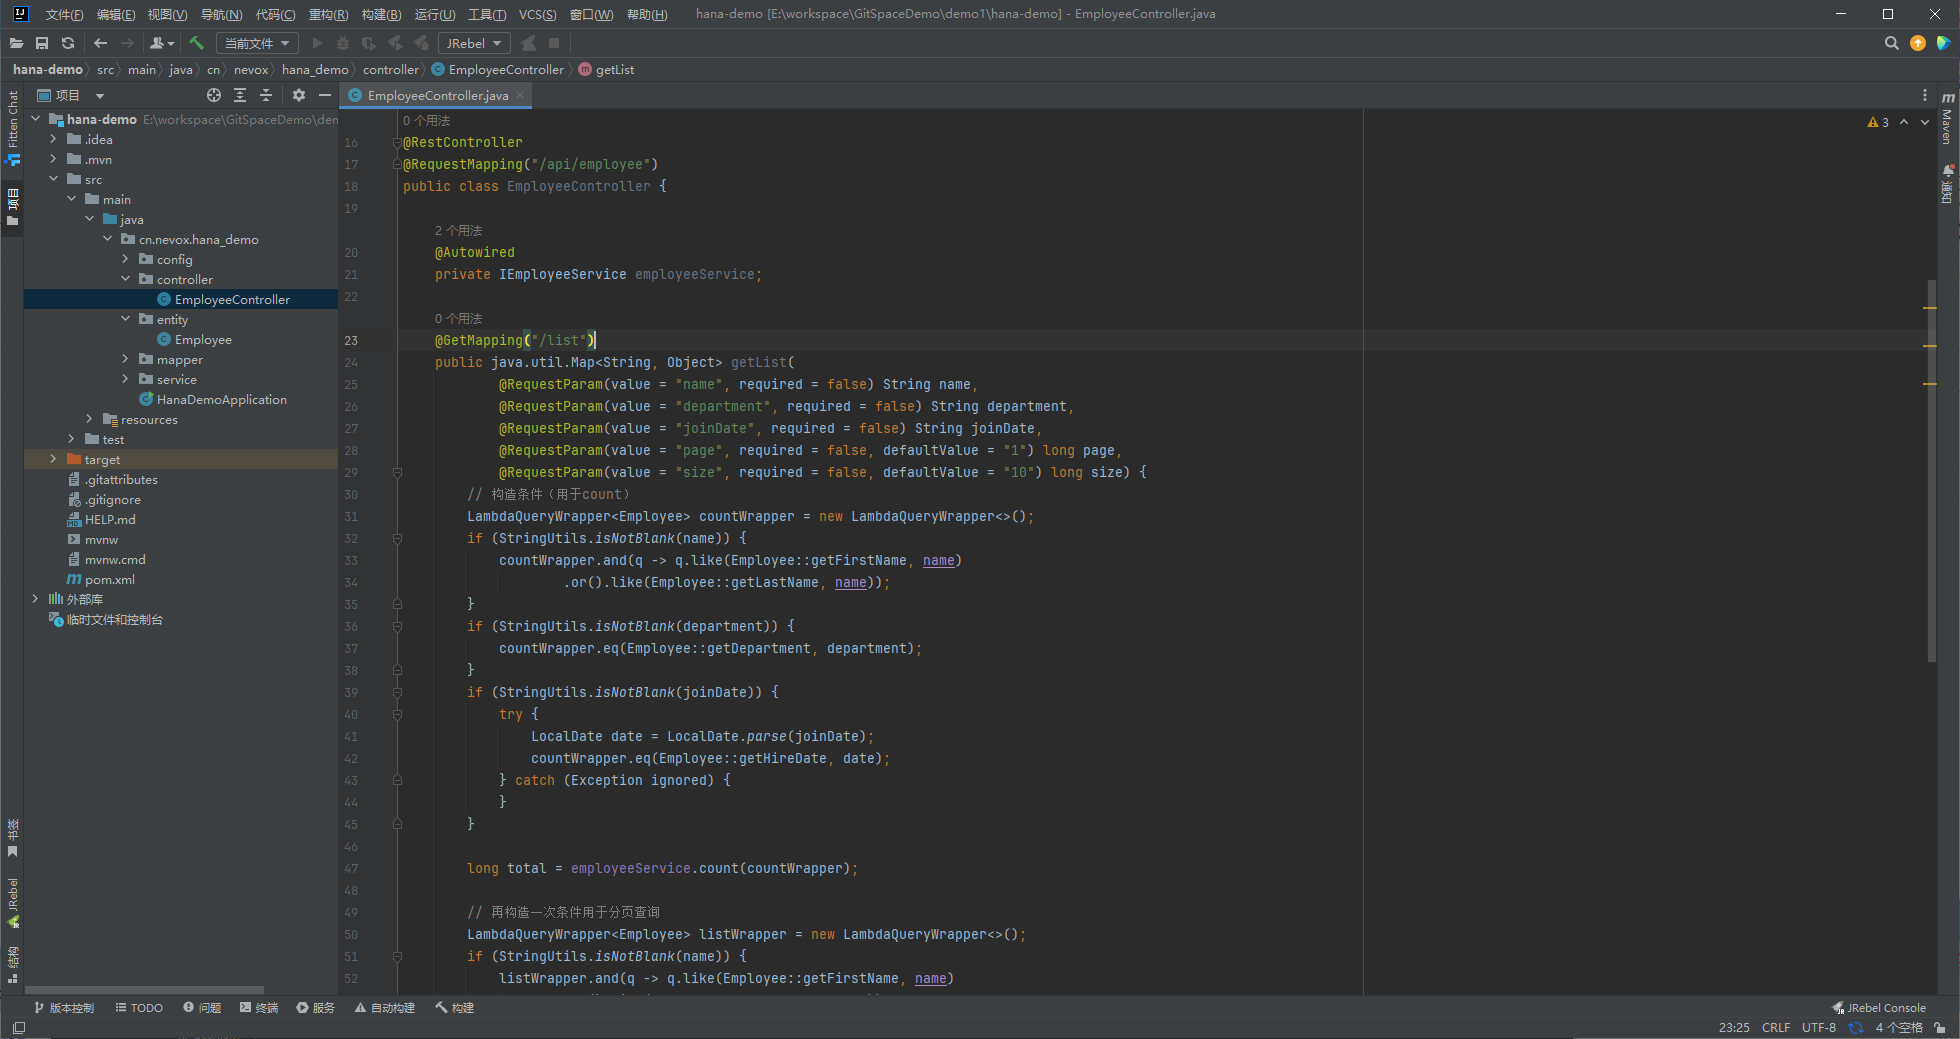The width and height of the screenshot is (1960, 1039).
Task: Open 终端 terminal tool window
Action: [x=259, y=1008]
